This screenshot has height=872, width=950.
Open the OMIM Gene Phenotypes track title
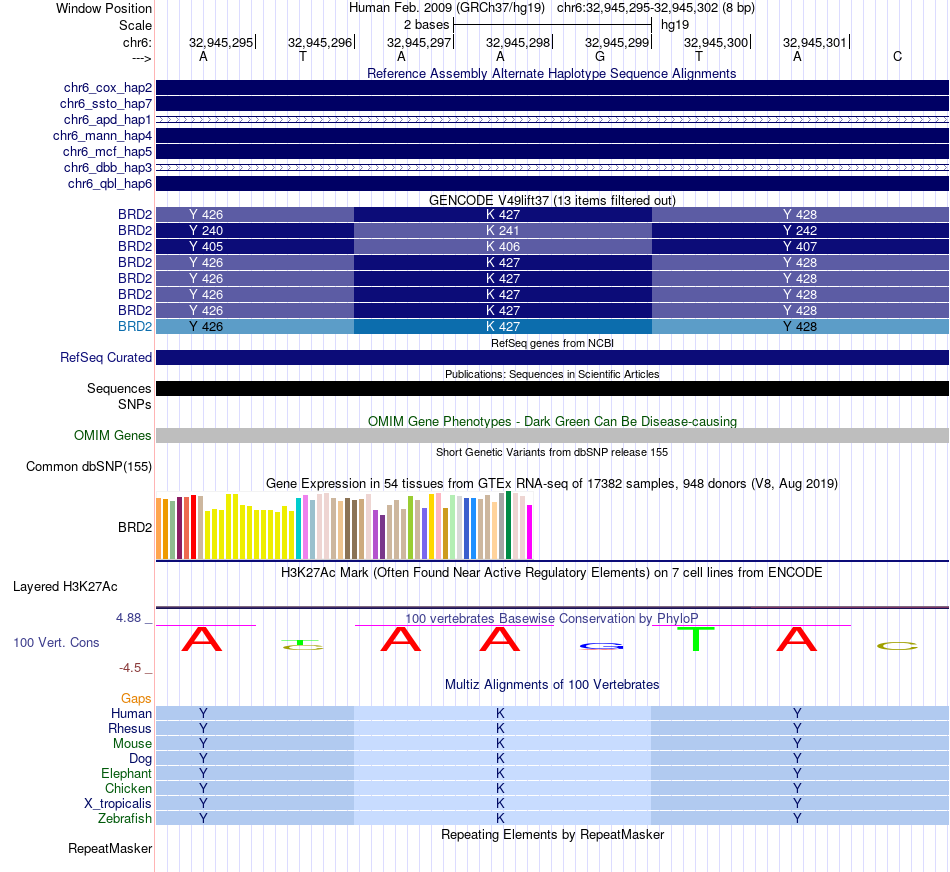coord(552,421)
